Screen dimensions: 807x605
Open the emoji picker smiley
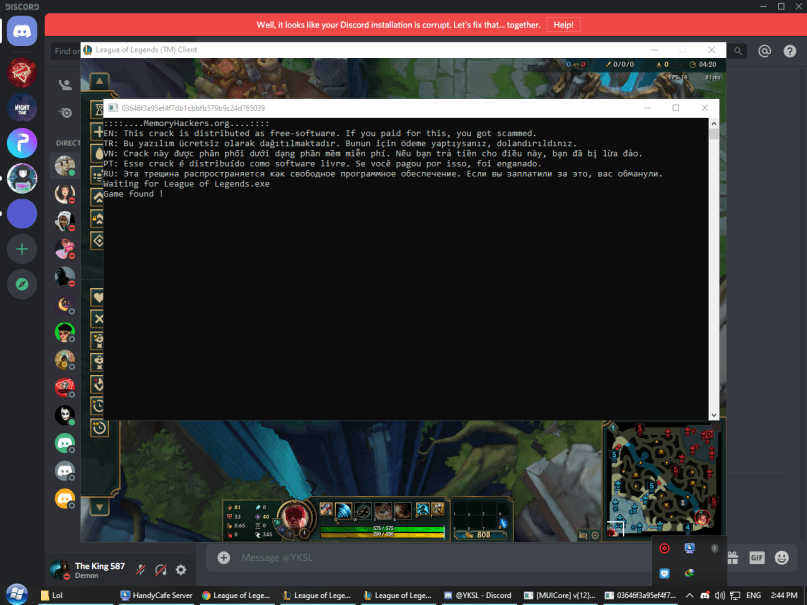click(781, 558)
